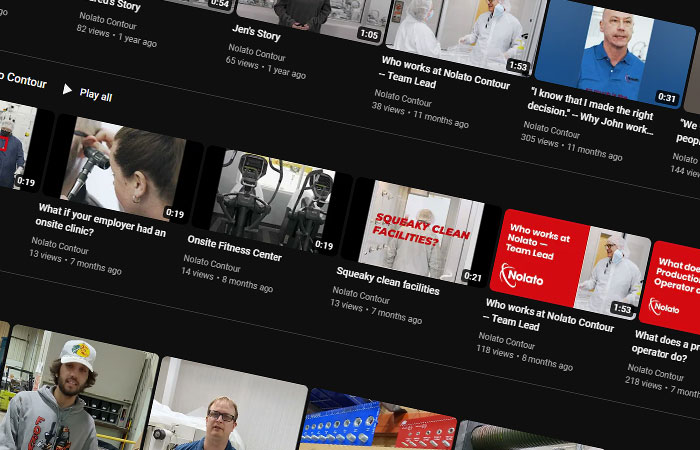Click Play all button label
The image size is (700, 450).
(x=96, y=95)
